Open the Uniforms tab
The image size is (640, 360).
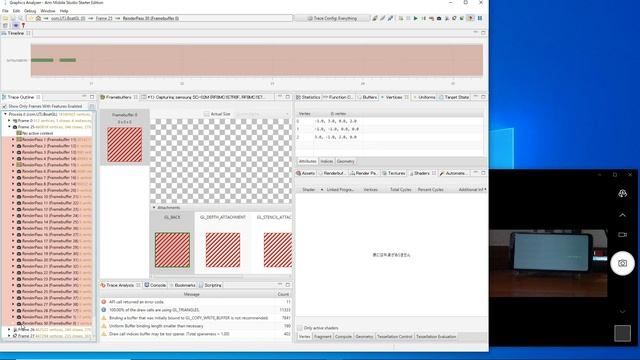pos(424,97)
